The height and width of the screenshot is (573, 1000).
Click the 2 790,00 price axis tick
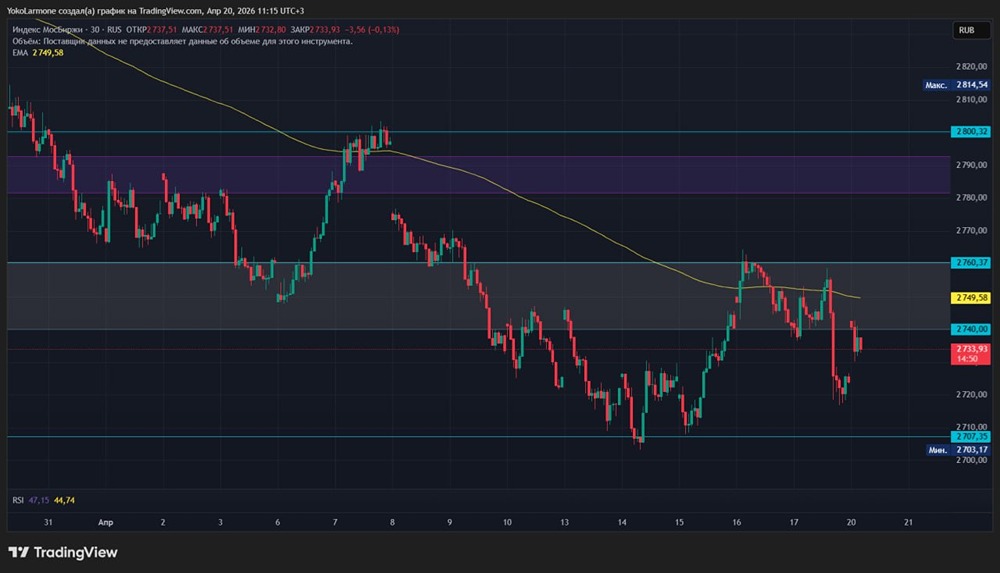coord(971,165)
